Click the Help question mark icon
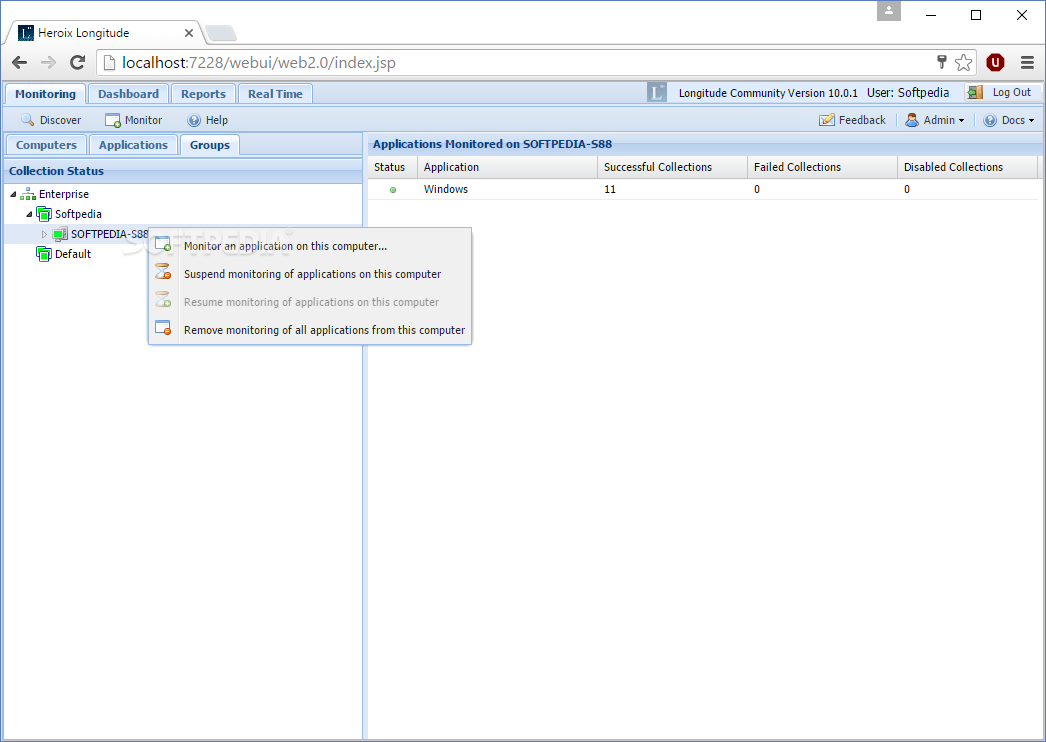Screen dimensions: 1046x742 [194, 120]
